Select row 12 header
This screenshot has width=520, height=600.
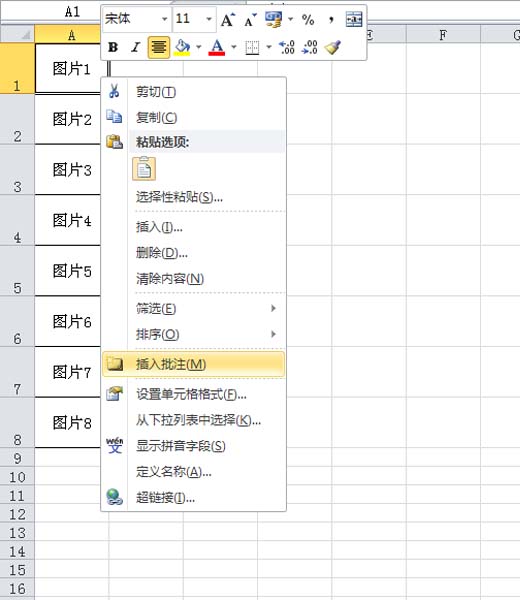[17, 514]
